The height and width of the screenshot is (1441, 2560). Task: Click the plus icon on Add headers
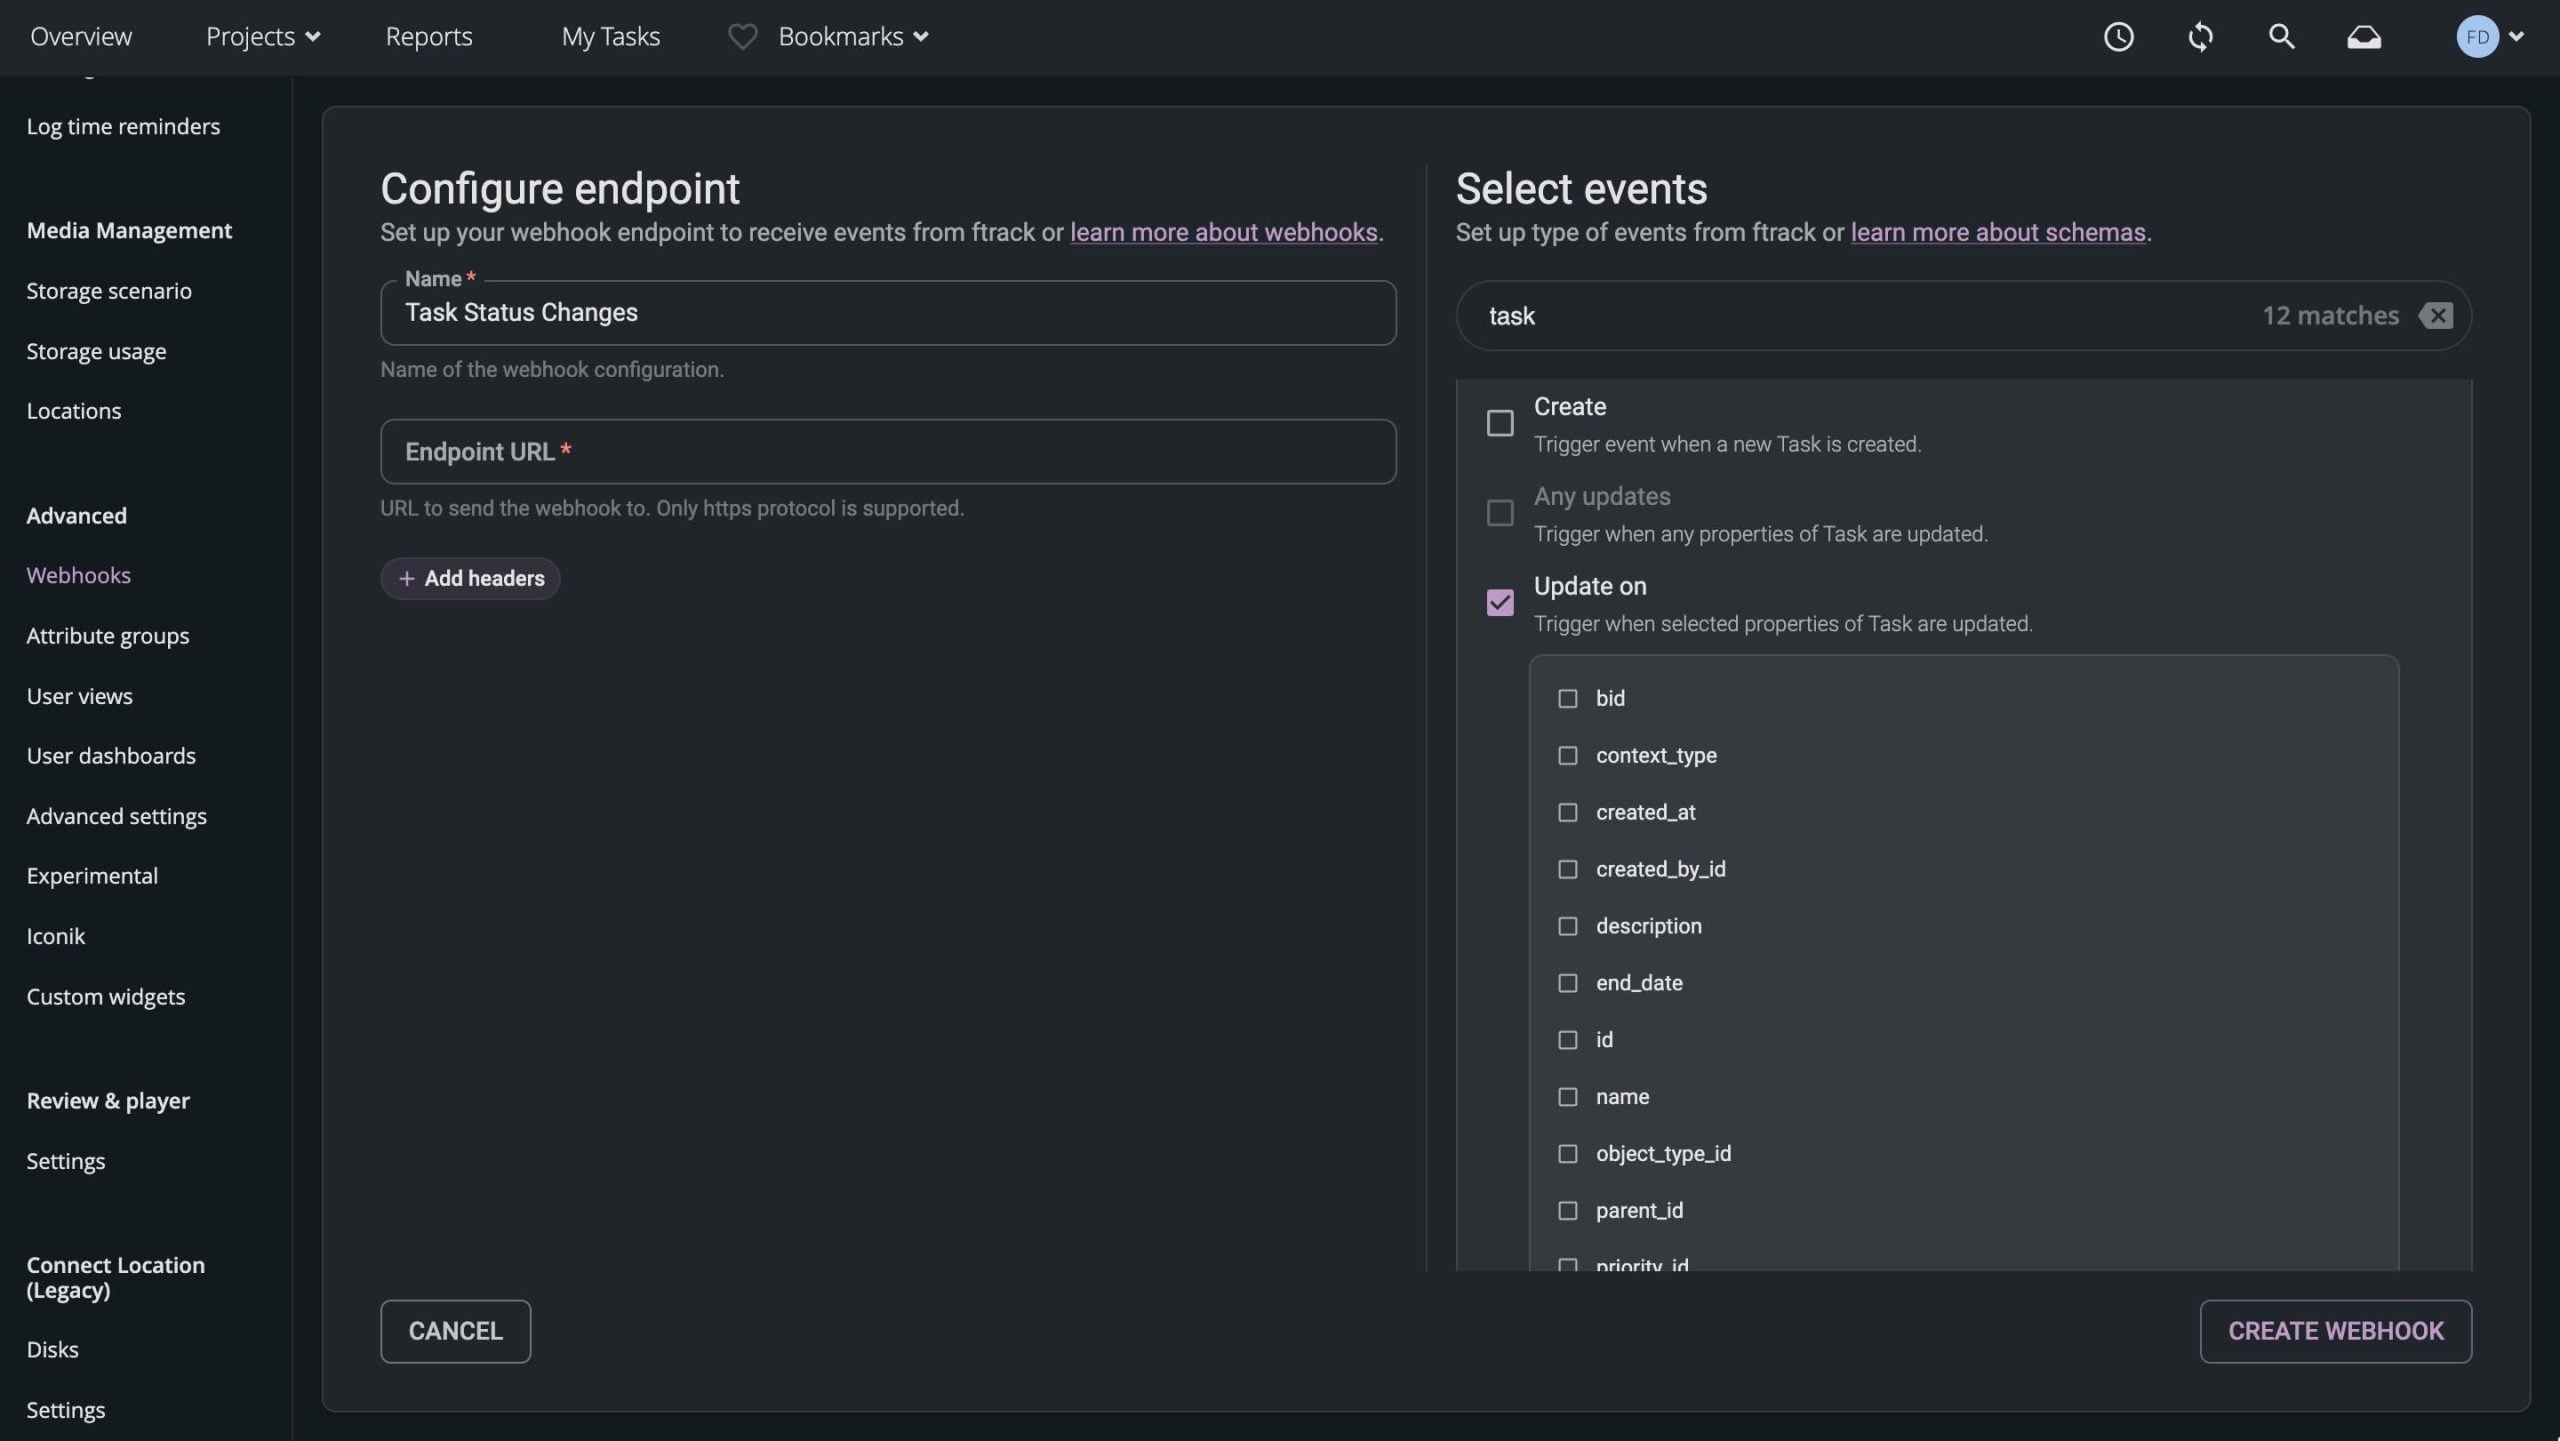406,578
